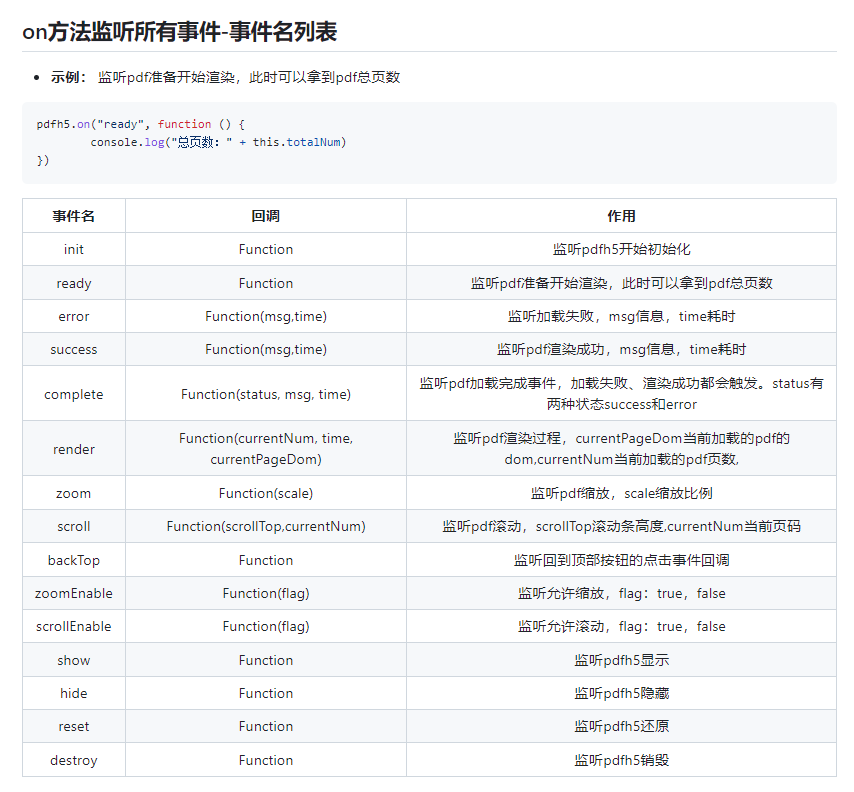Image resolution: width=854 pixels, height=792 pixels.
Task: Click Function(currentNum, time, currentPageDom) callback cell
Action: point(266,449)
